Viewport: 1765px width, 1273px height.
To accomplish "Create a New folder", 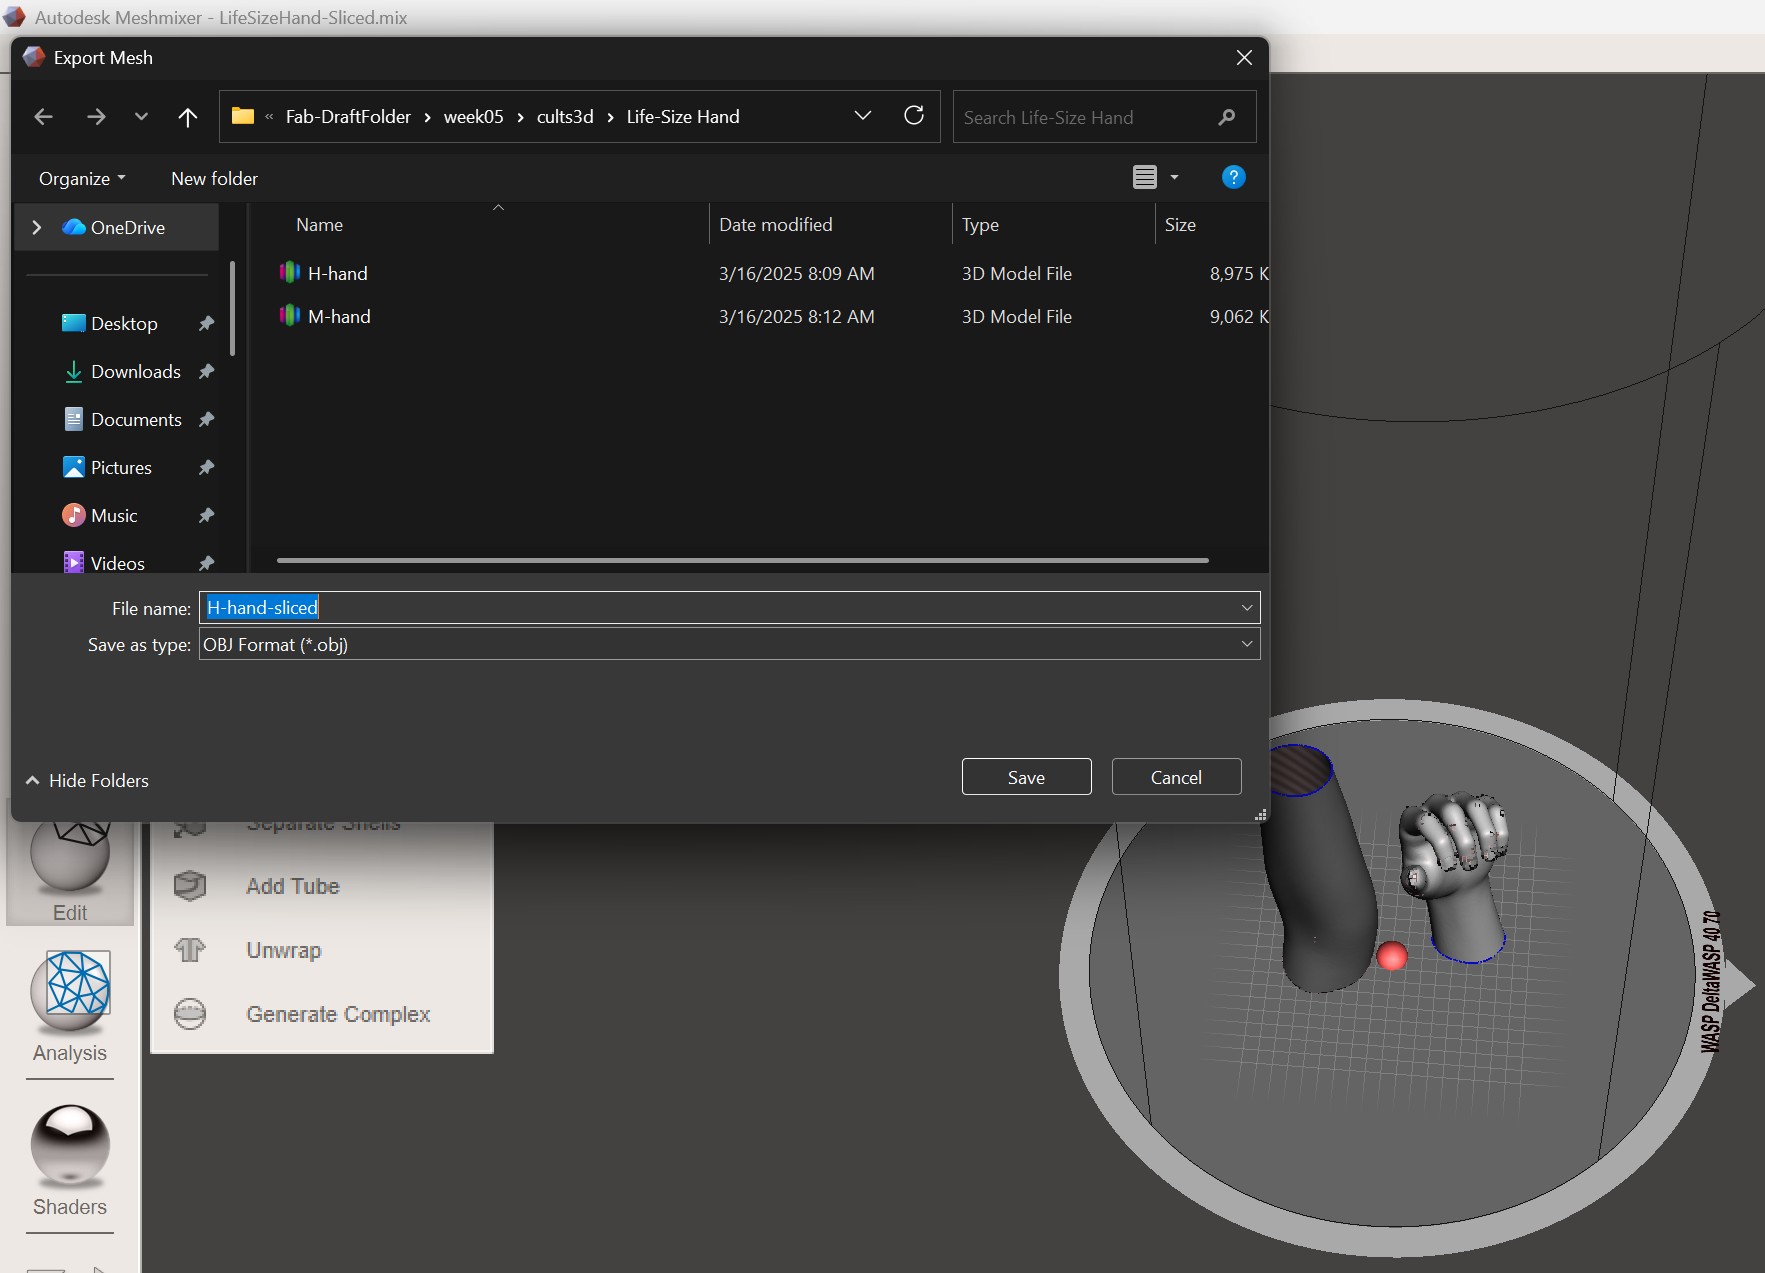I will pyautogui.click(x=214, y=178).
